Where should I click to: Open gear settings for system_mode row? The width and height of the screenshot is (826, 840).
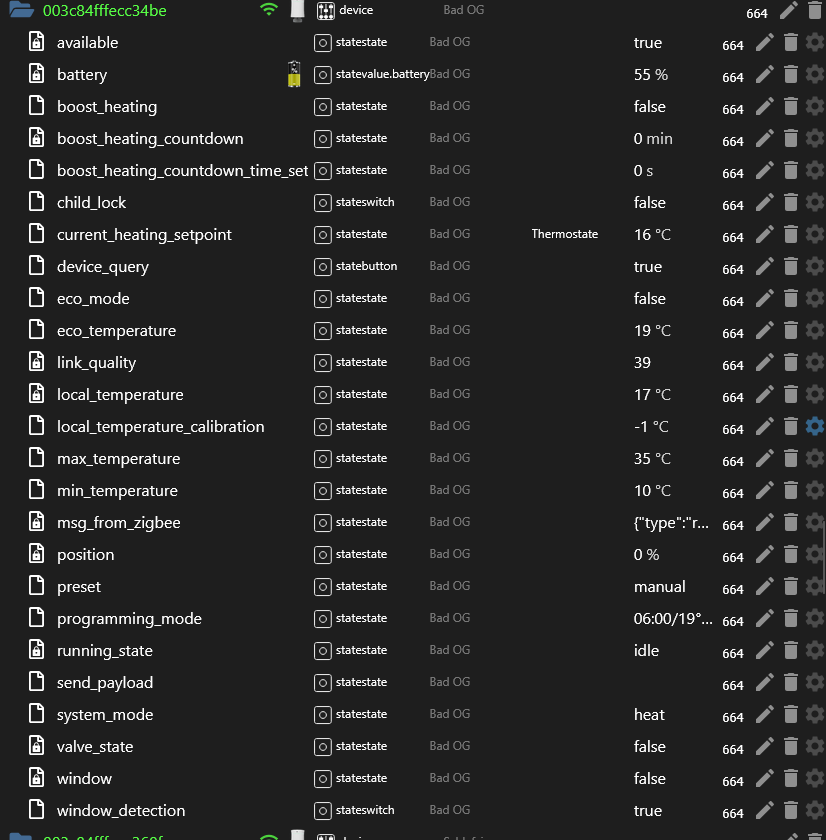point(815,715)
